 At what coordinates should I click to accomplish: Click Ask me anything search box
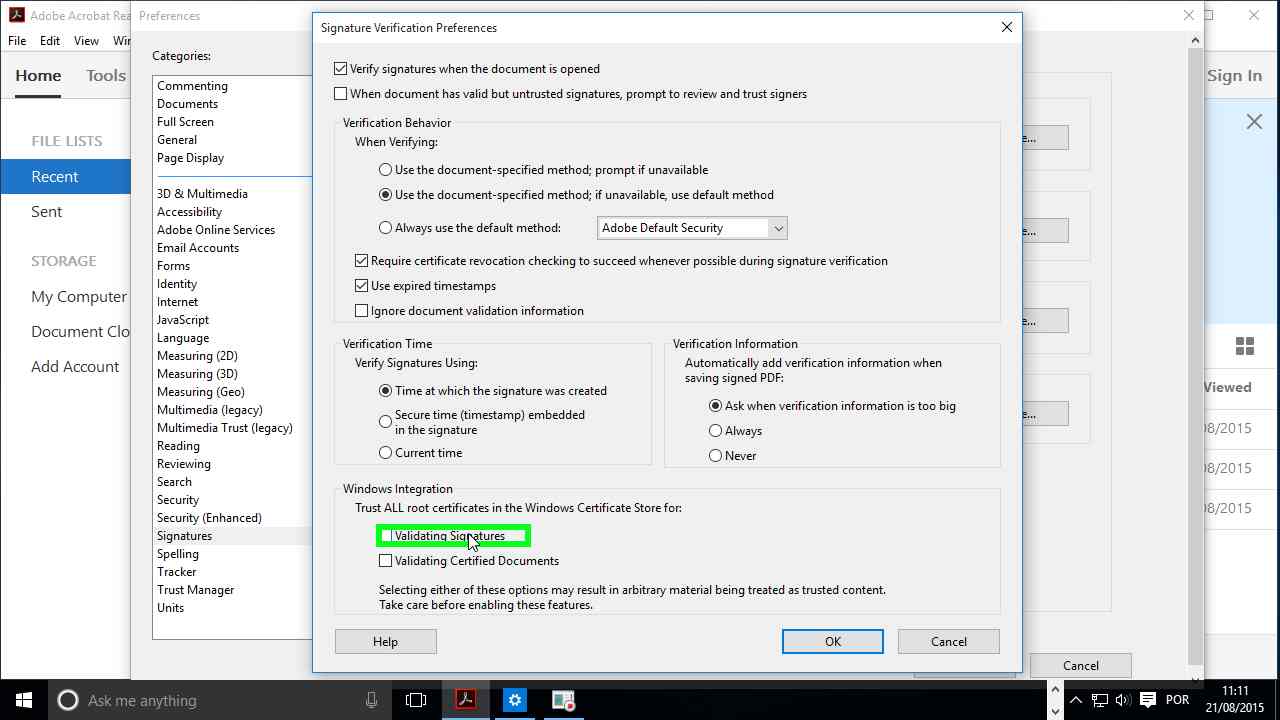tap(218, 700)
